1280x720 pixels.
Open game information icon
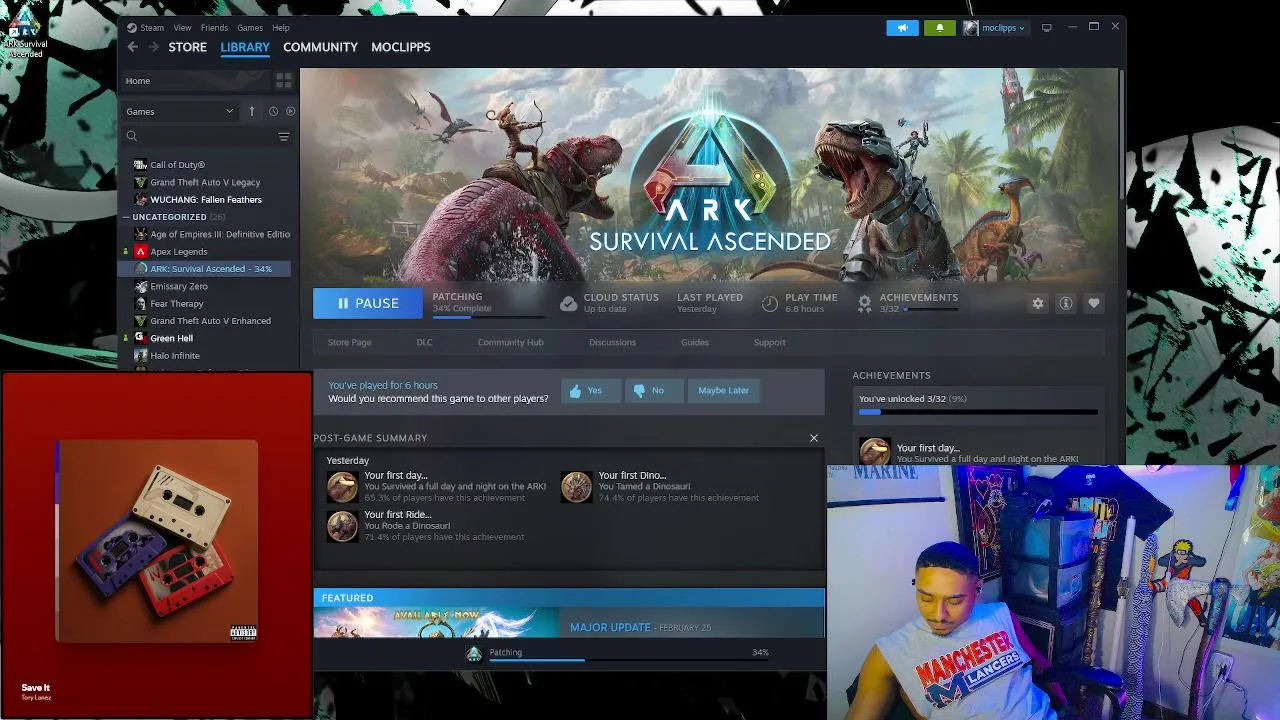1066,303
